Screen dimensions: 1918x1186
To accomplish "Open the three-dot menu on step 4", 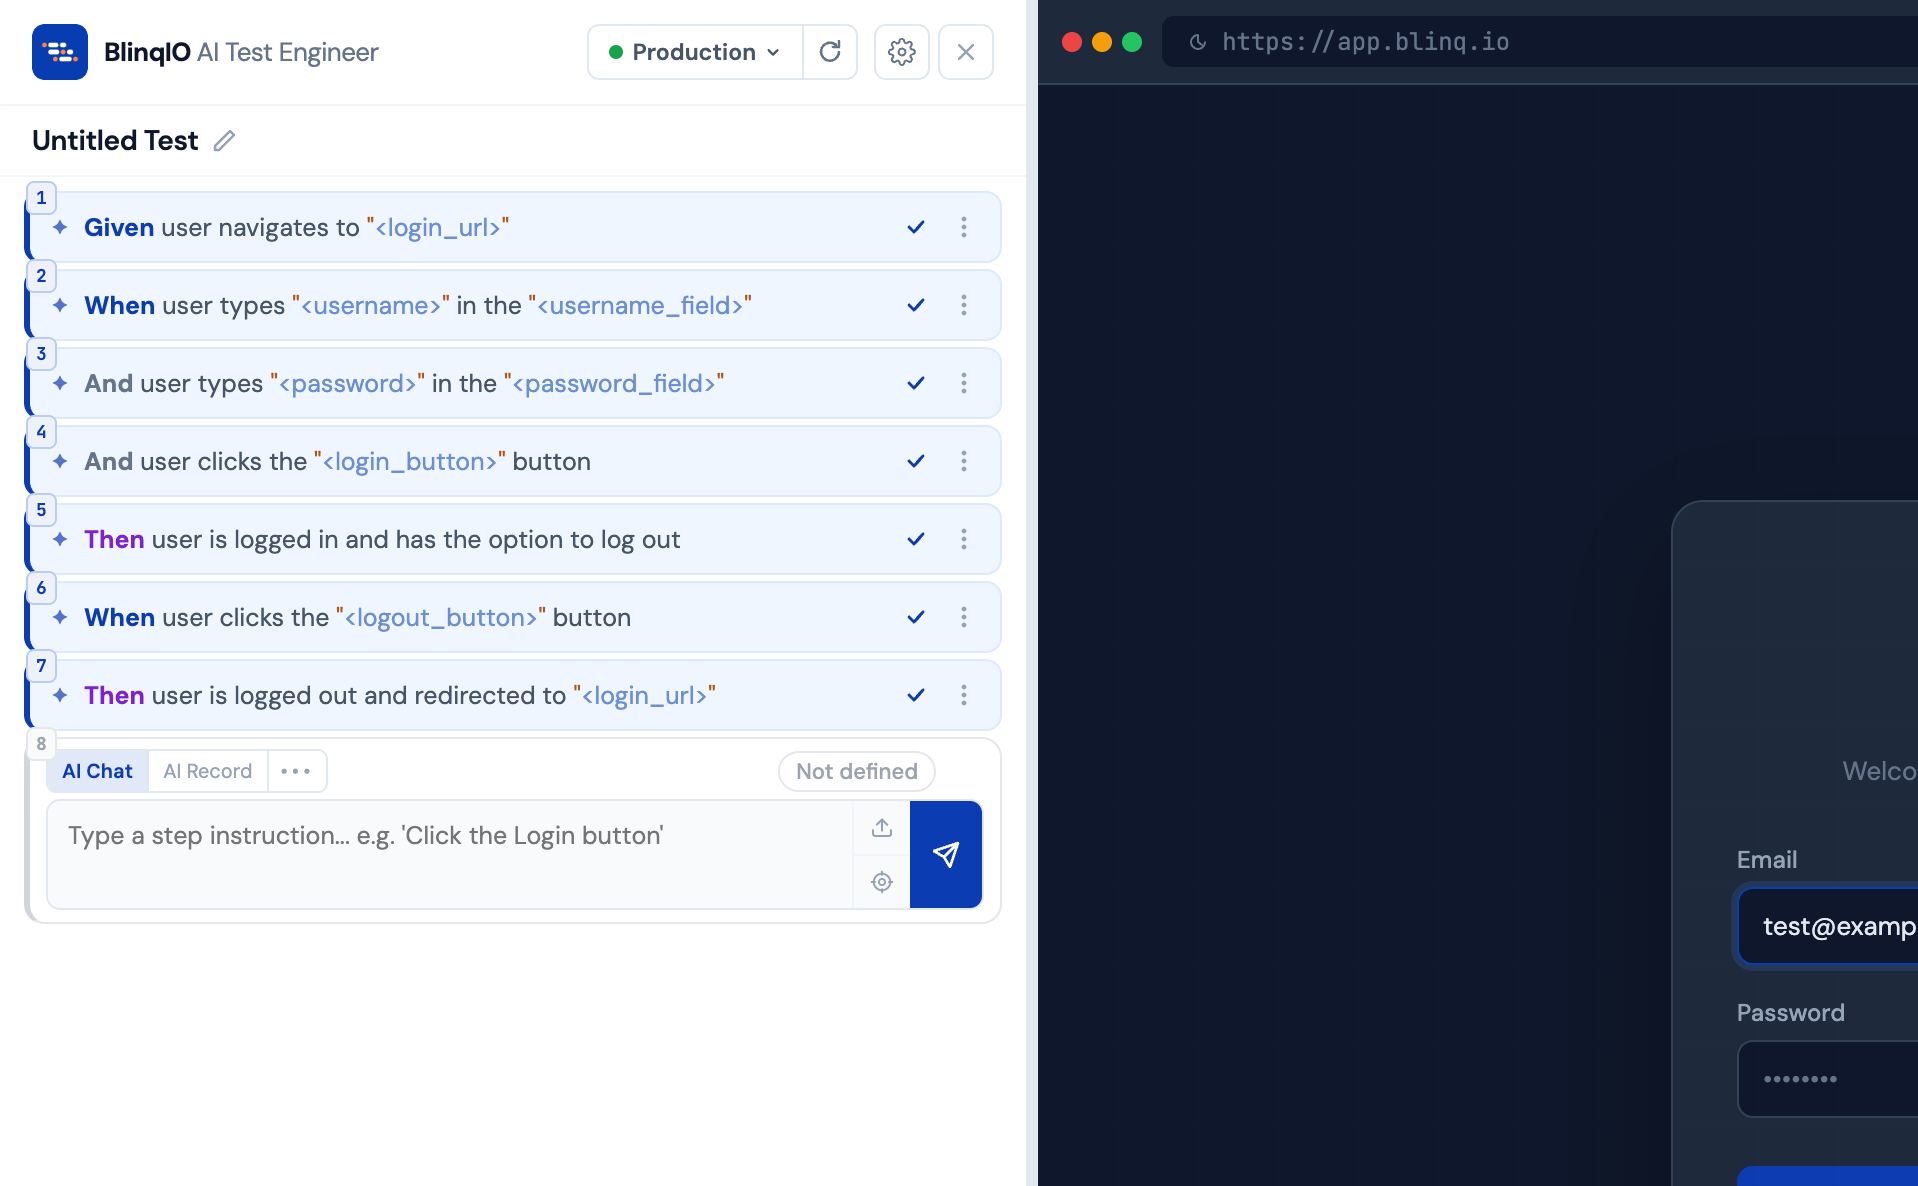I will point(964,461).
